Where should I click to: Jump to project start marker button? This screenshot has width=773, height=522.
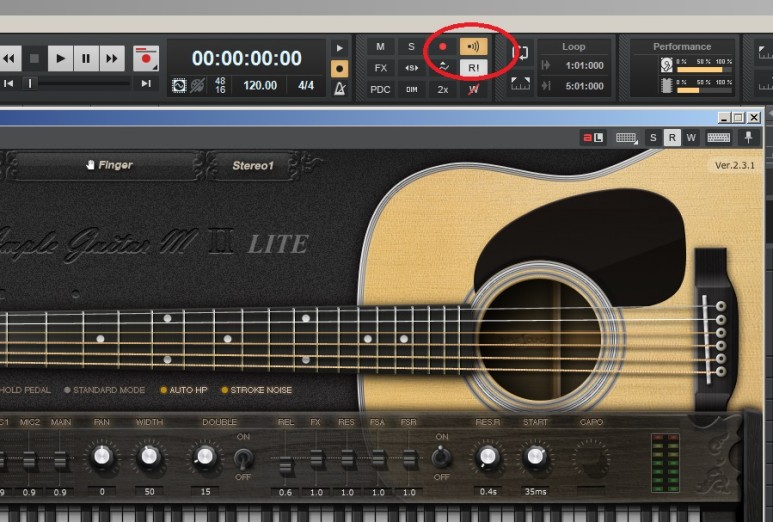(8, 84)
